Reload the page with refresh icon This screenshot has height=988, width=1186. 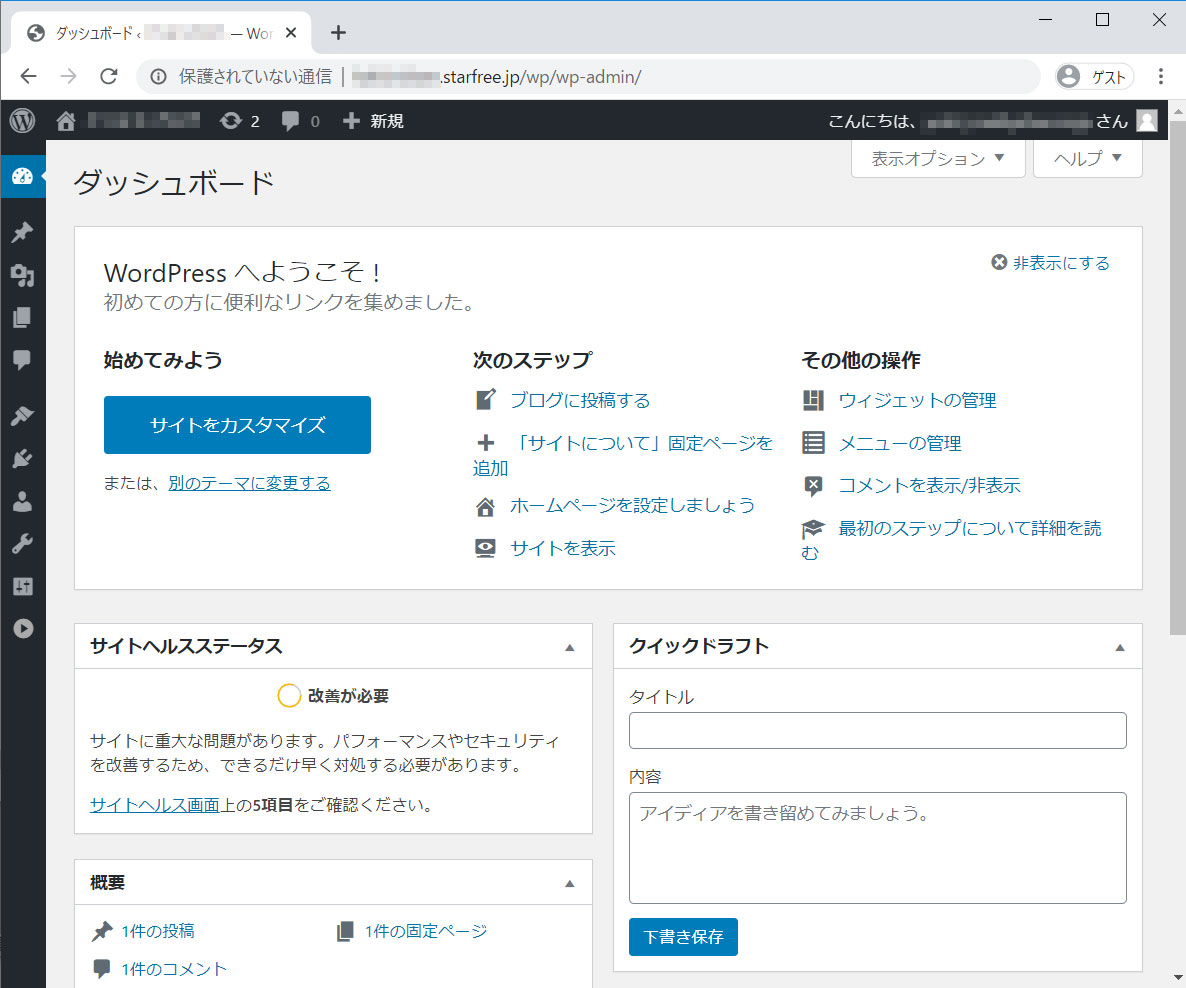pyautogui.click(x=109, y=76)
